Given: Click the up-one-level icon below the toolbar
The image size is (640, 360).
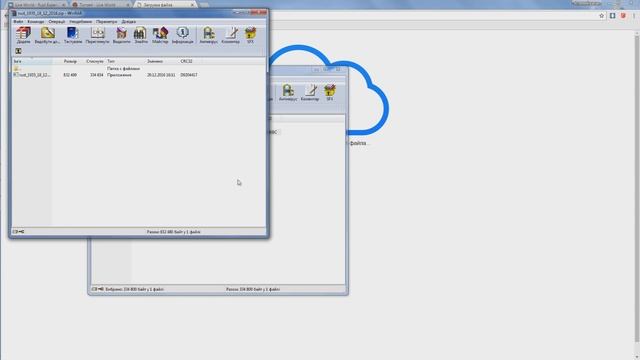Looking at the screenshot, I should tap(18, 51).
